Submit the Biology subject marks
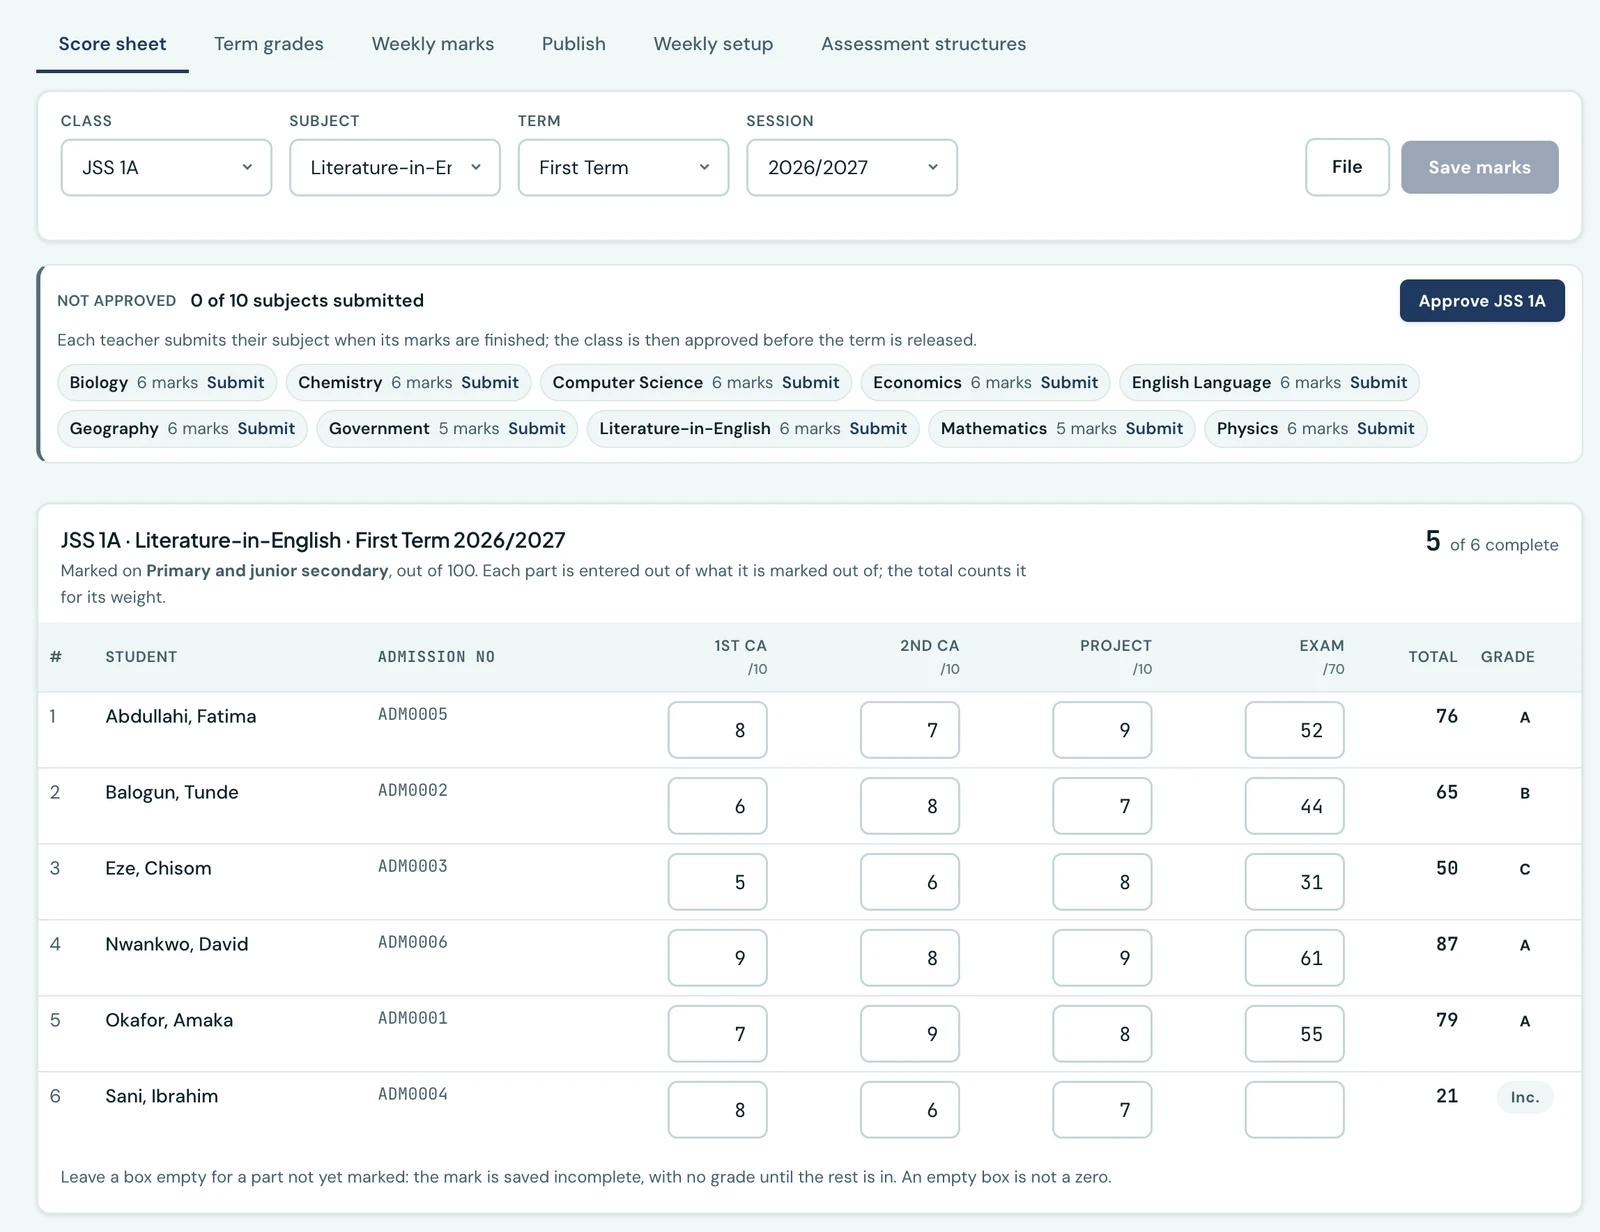Image resolution: width=1600 pixels, height=1232 pixels. tap(236, 383)
